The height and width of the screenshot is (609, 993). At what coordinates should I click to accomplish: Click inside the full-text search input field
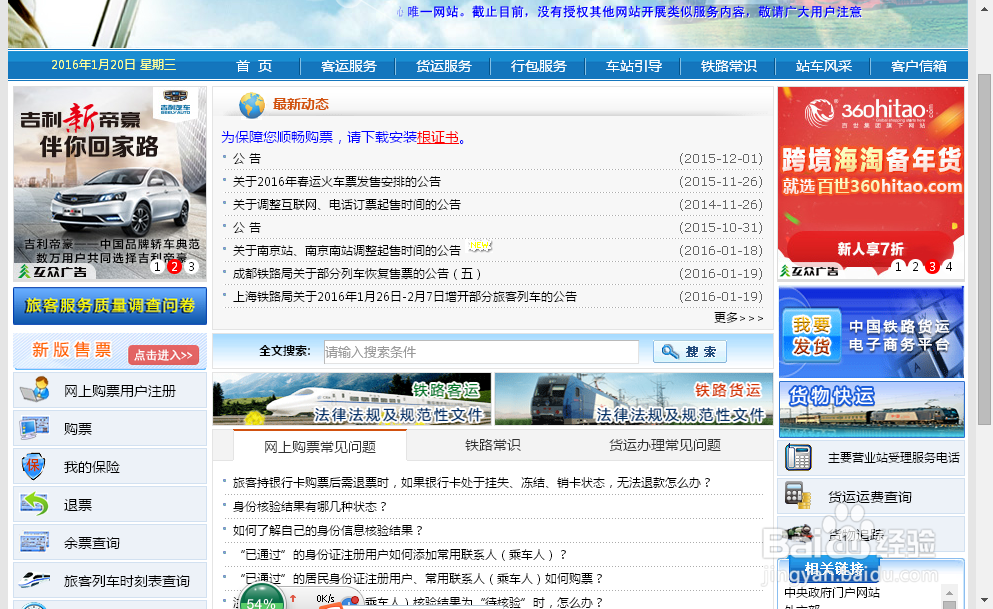pos(480,351)
